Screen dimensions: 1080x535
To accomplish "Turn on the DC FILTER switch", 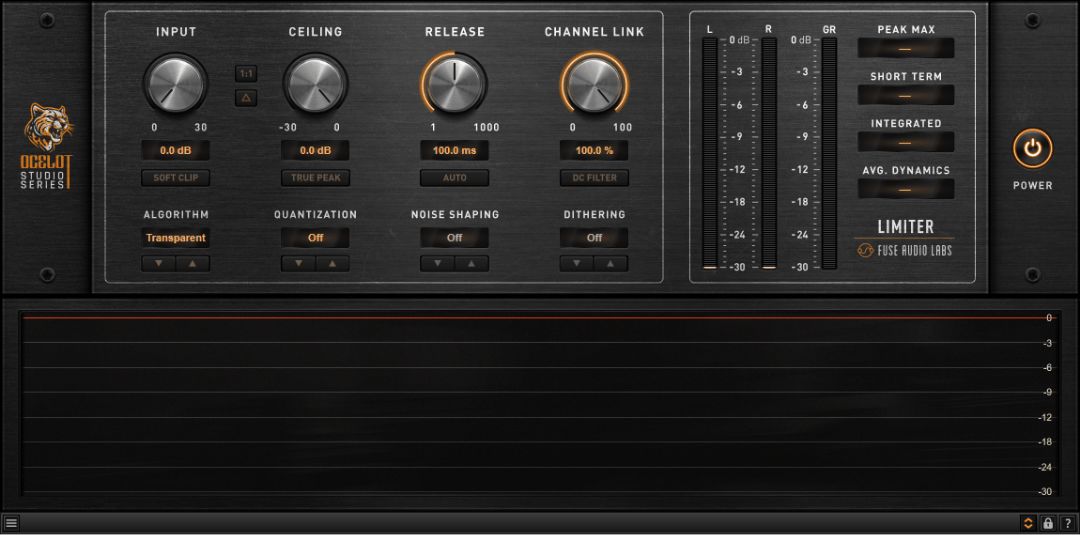I will point(594,178).
